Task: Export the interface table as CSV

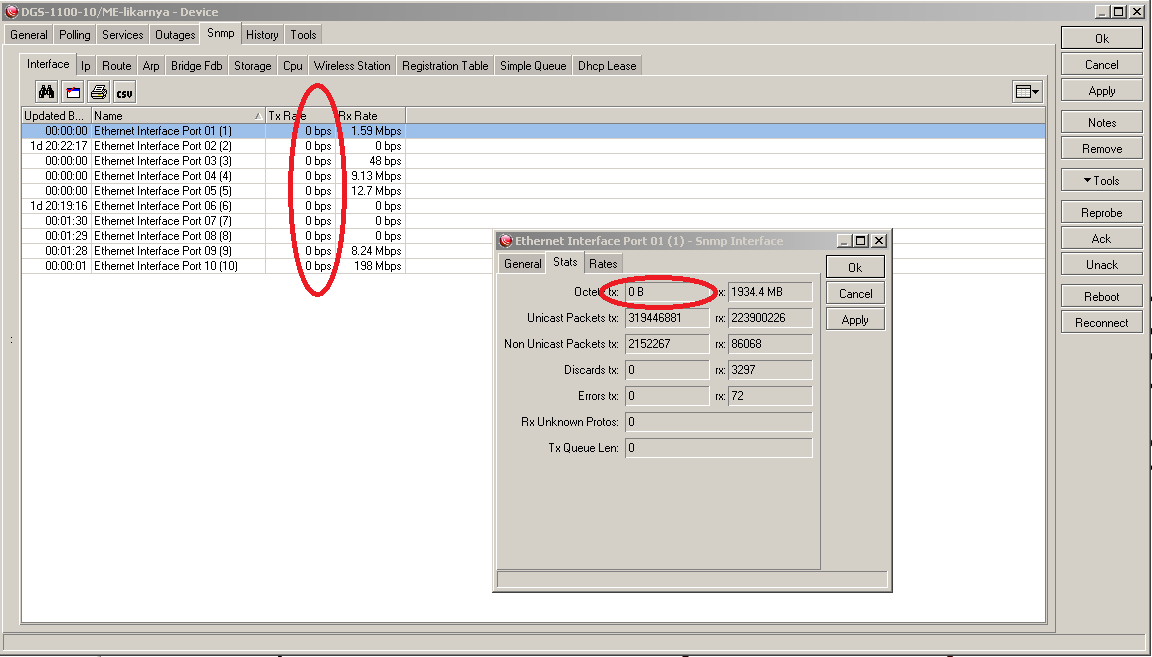Action: [x=124, y=93]
